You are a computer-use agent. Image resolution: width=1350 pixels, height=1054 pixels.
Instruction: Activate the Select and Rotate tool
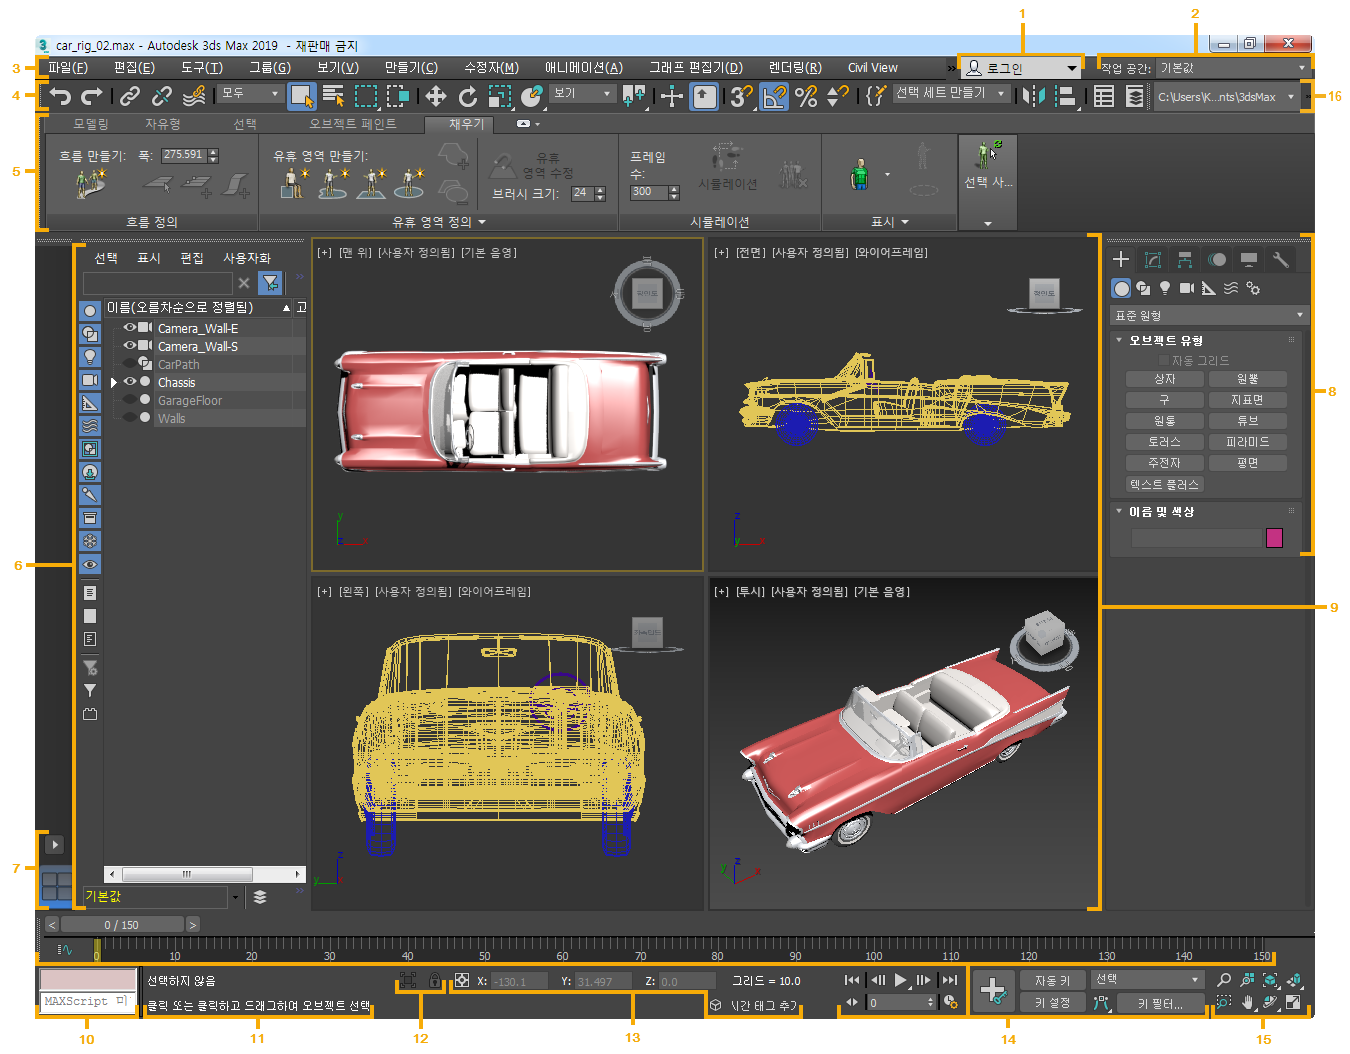coord(467,96)
